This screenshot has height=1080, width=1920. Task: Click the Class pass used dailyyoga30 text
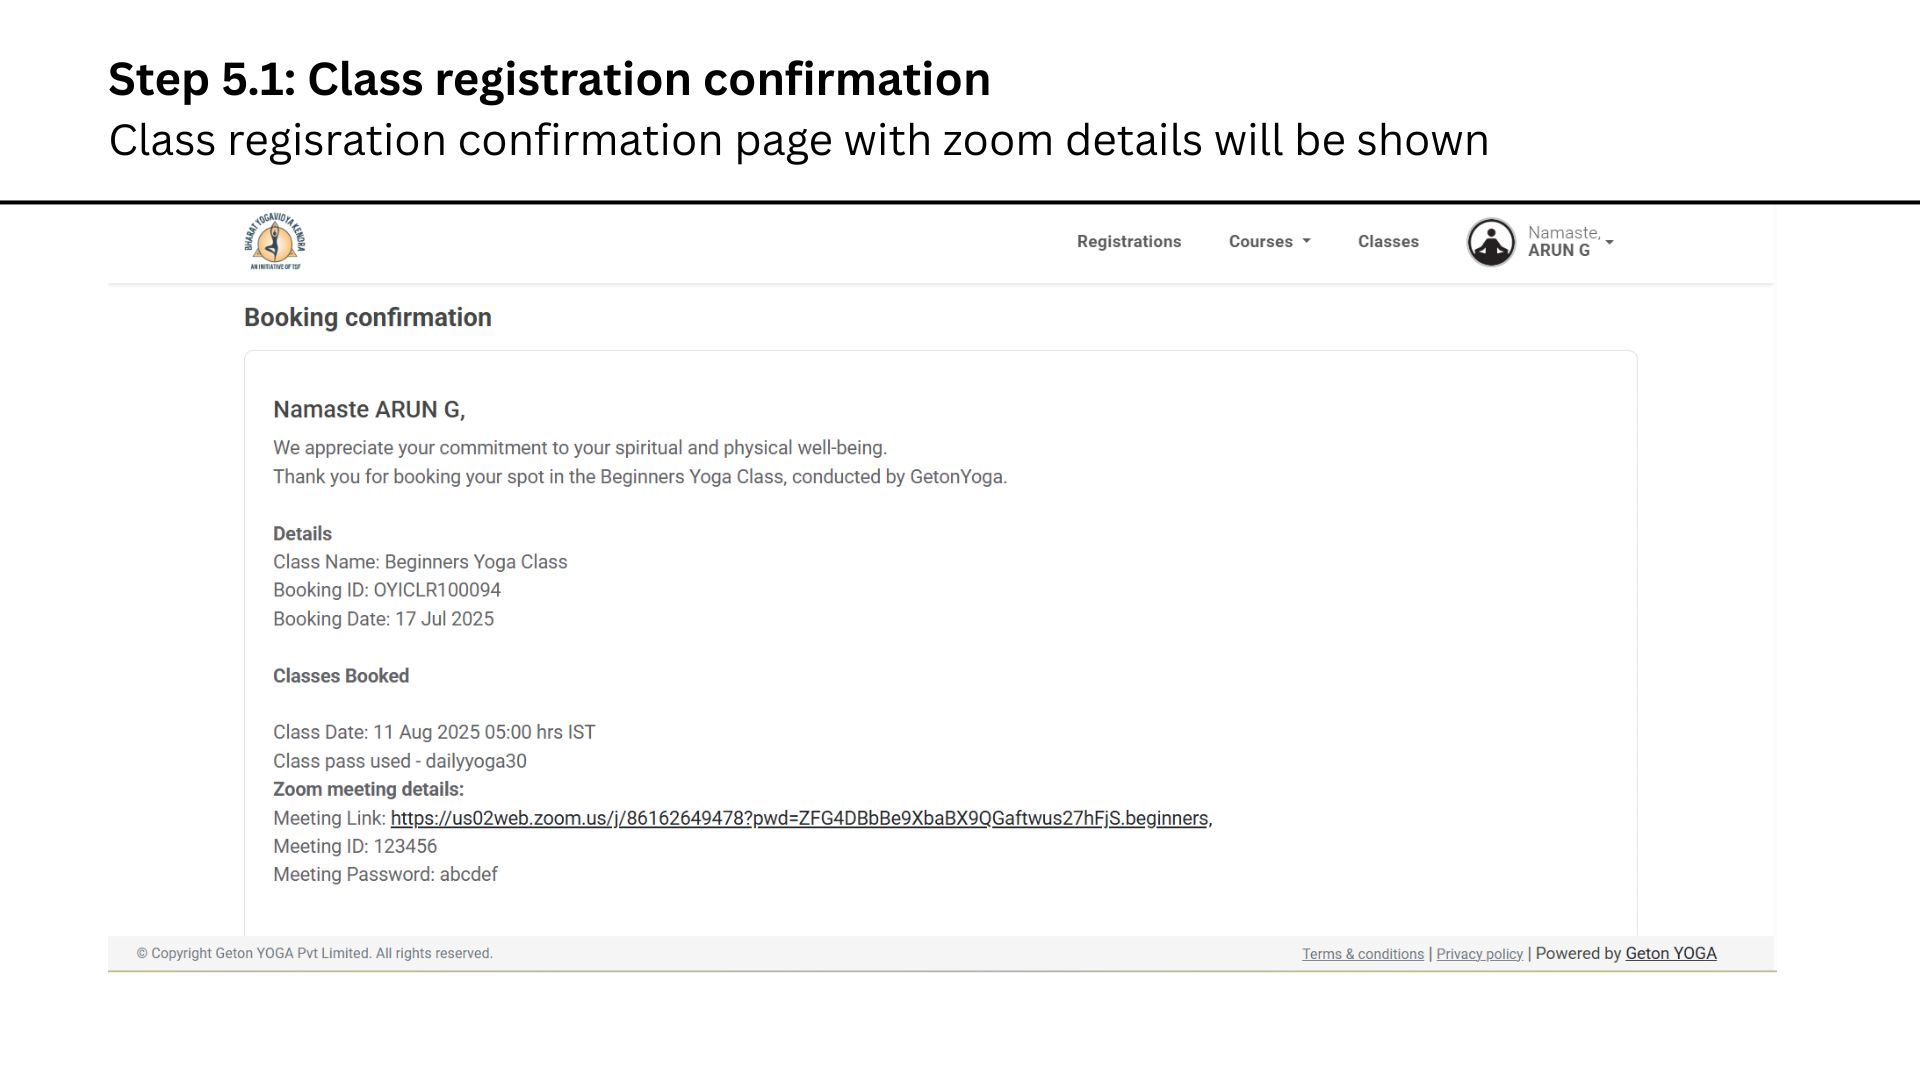pyautogui.click(x=400, y=761)
